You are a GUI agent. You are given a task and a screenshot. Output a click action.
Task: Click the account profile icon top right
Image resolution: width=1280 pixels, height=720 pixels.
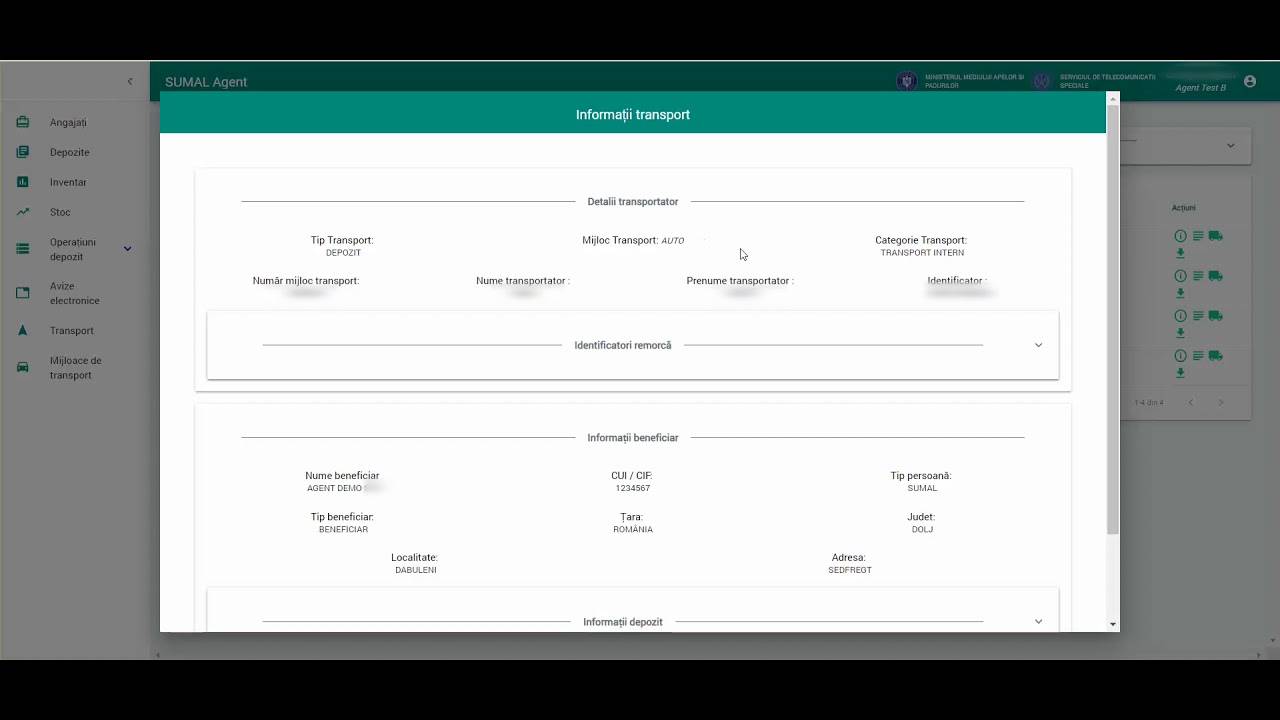pos(1249,81)
